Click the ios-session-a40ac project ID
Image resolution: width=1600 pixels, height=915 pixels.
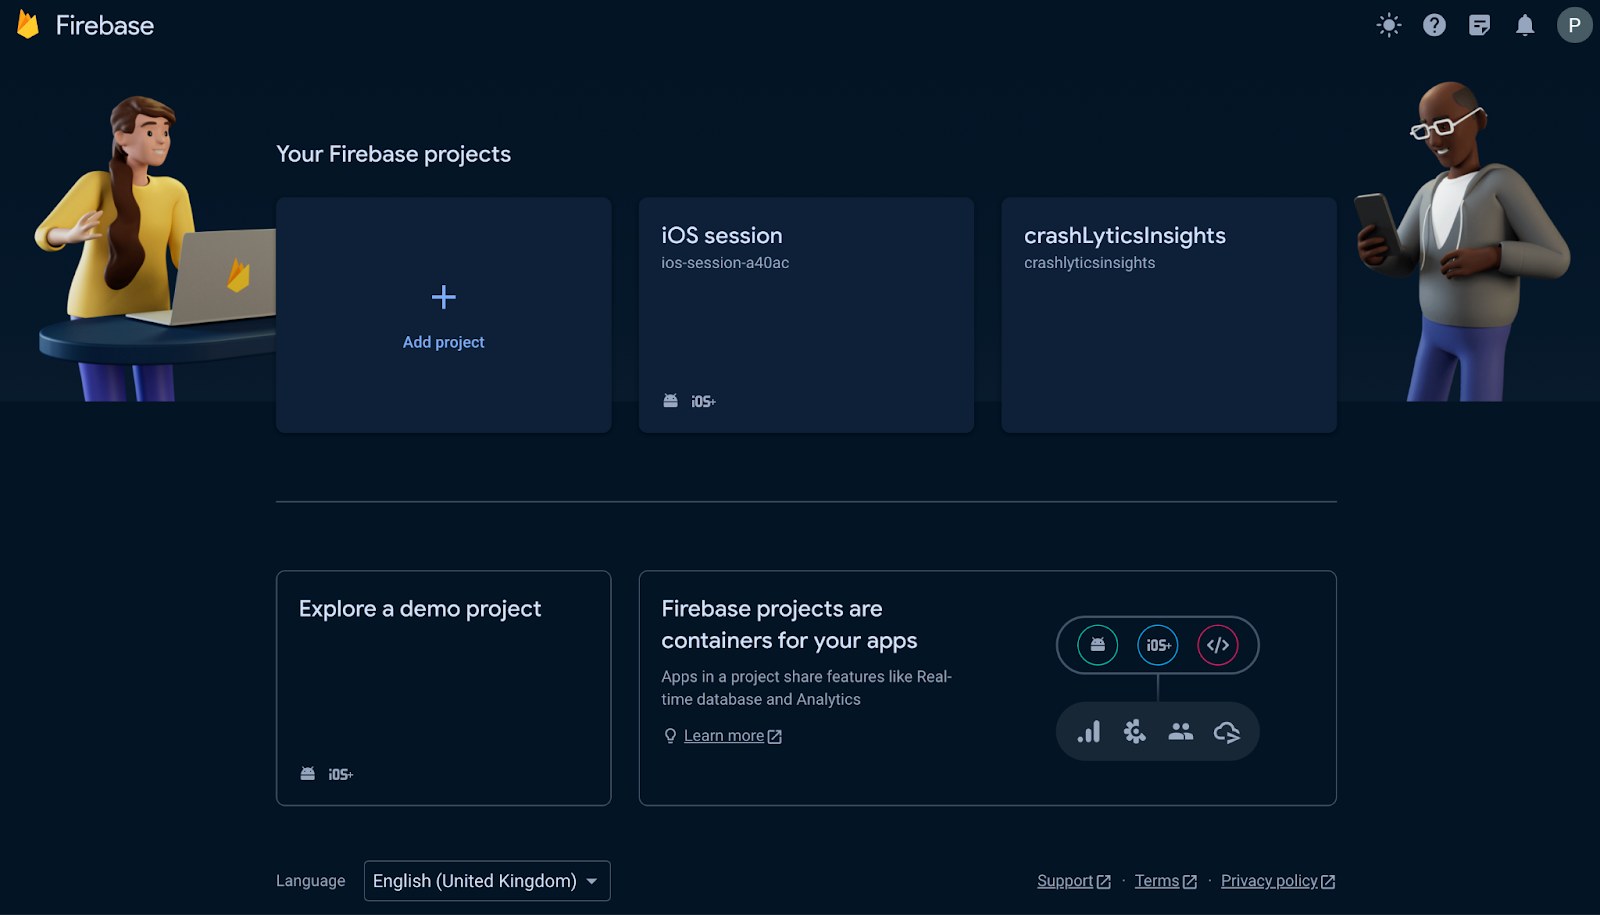[x=725, y=263]
